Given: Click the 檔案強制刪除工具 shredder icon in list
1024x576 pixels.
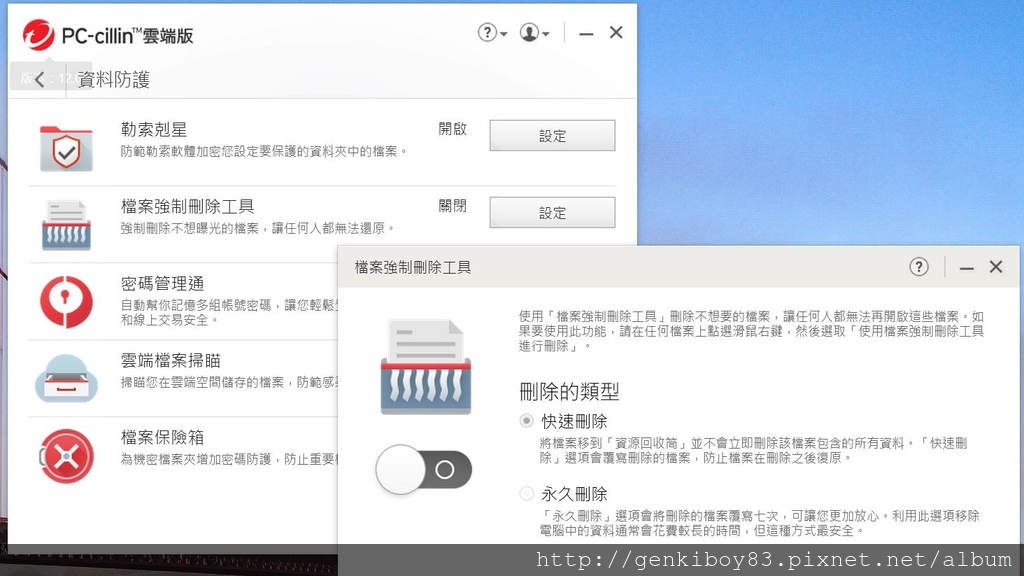Looking at the screenshot, I should 66,225.
